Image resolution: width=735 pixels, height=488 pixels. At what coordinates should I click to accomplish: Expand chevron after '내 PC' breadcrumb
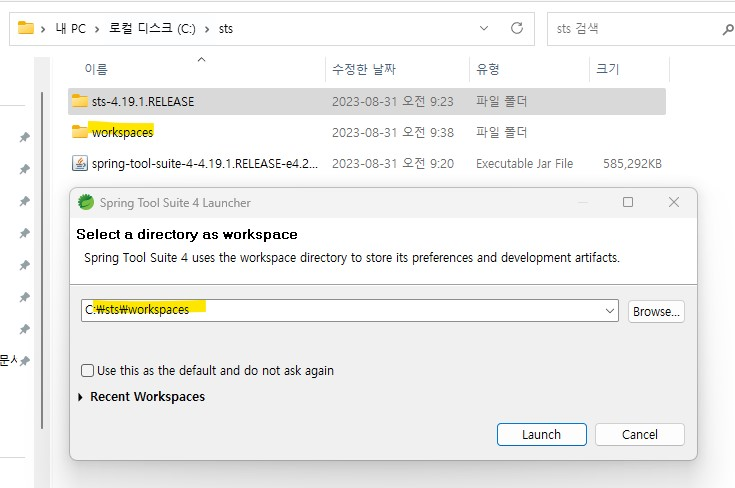[x=97, y=29]
